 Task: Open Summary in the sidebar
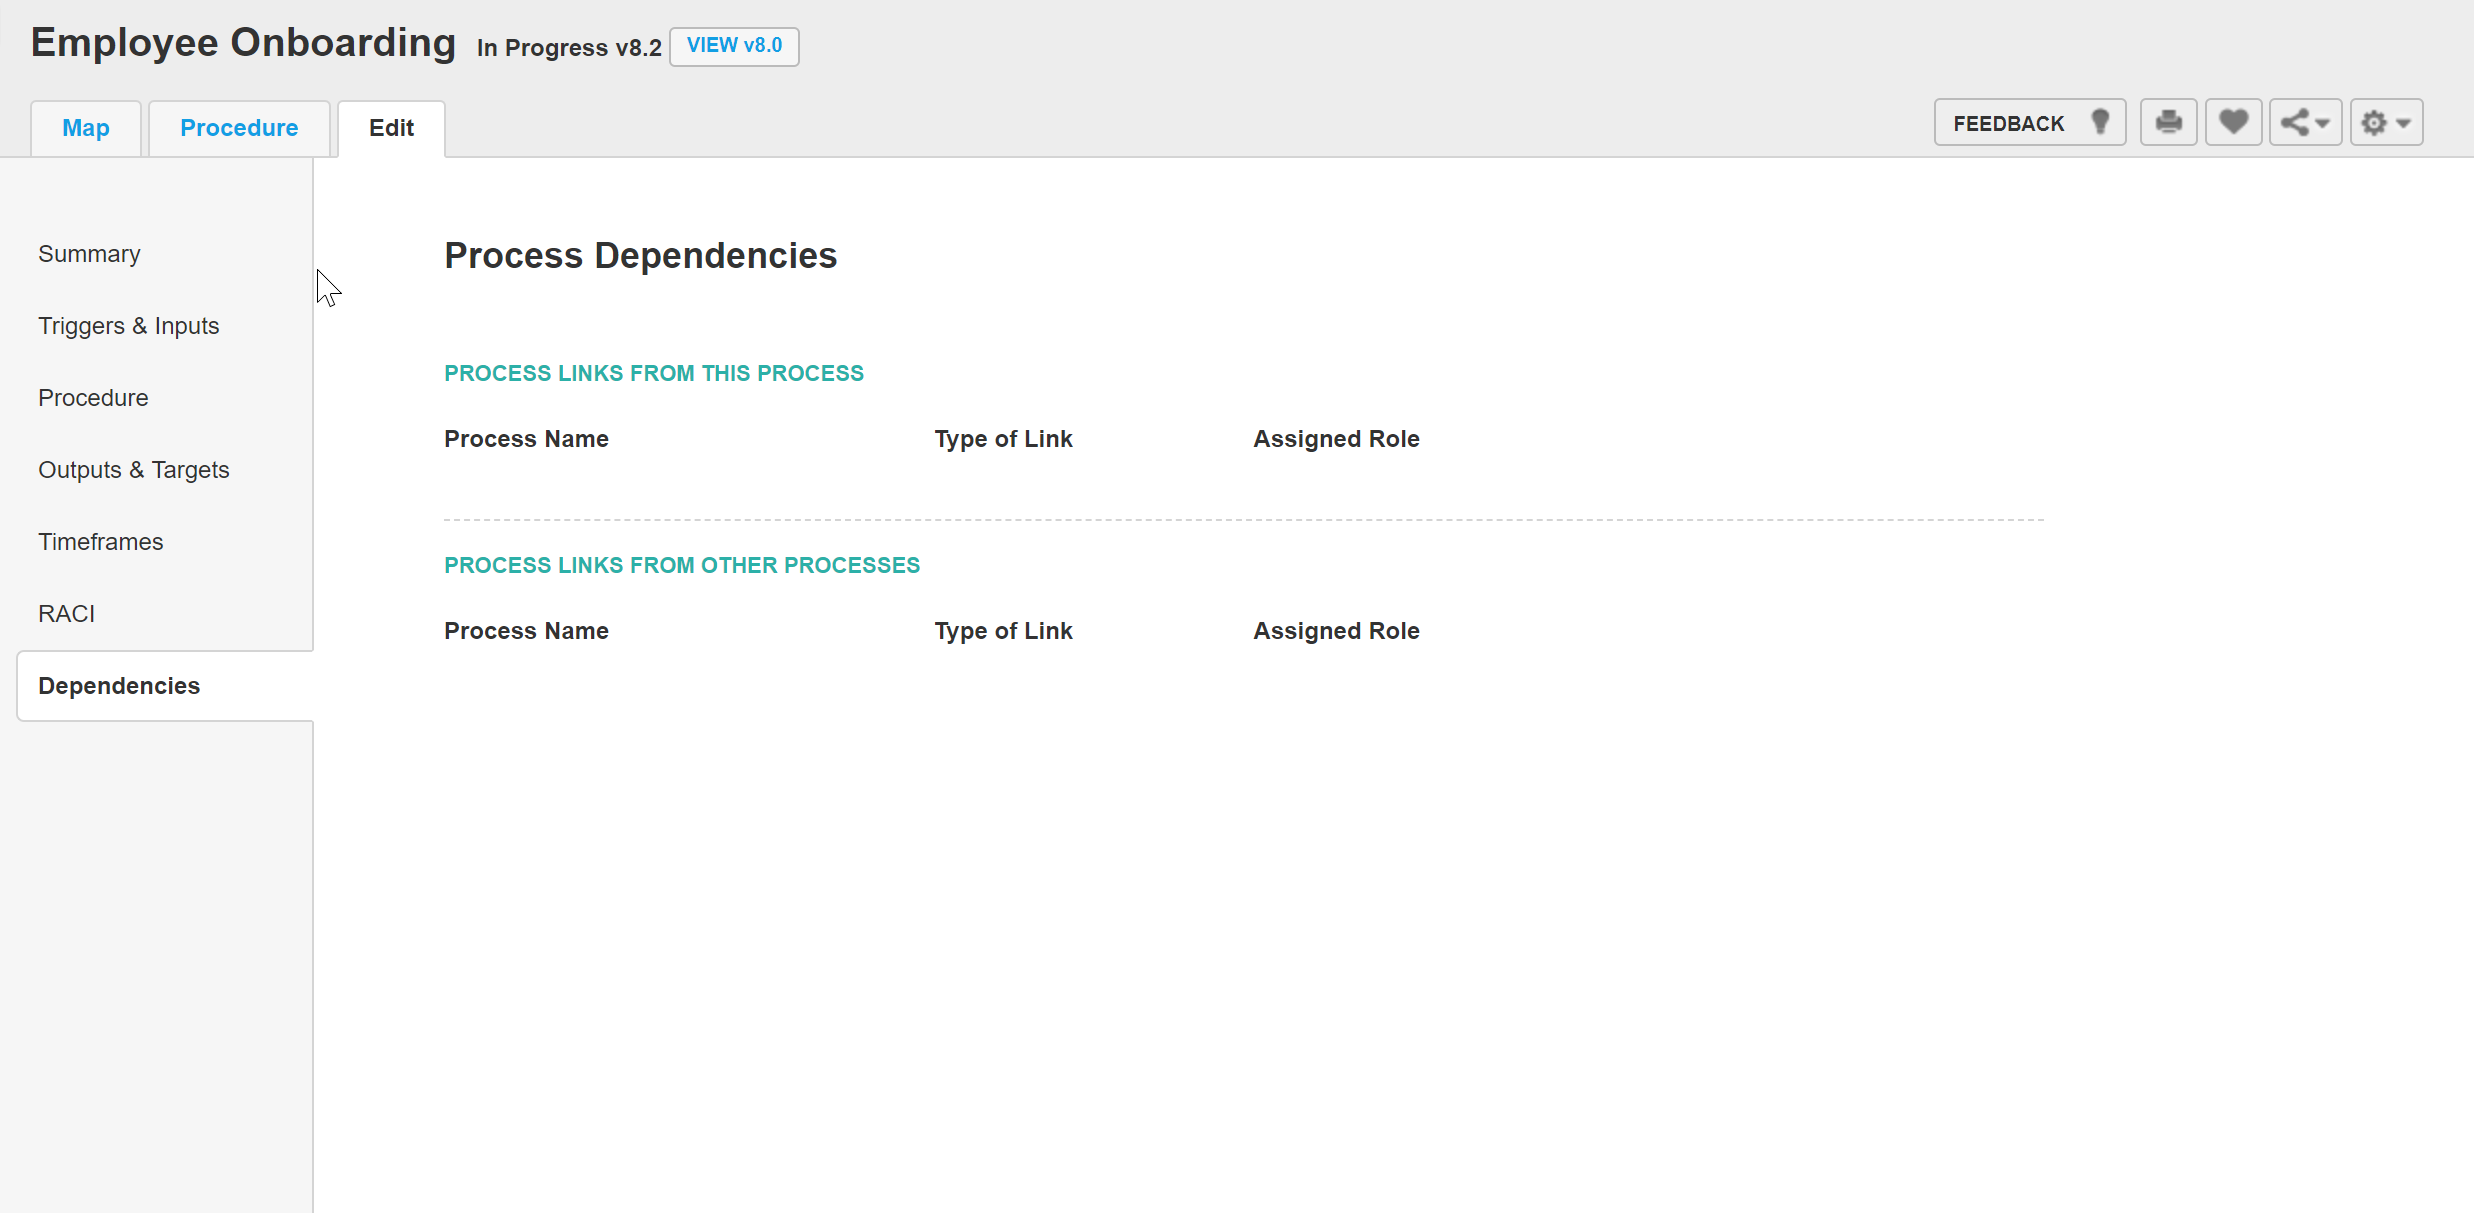click(x=89, y=254)
